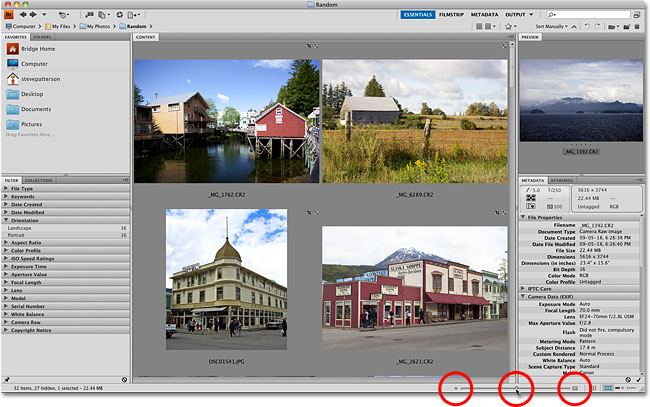The width and height of the screenshot is (650, 407).
Task: Select the Favorites panel tab
Action: [x=16, y=37]
